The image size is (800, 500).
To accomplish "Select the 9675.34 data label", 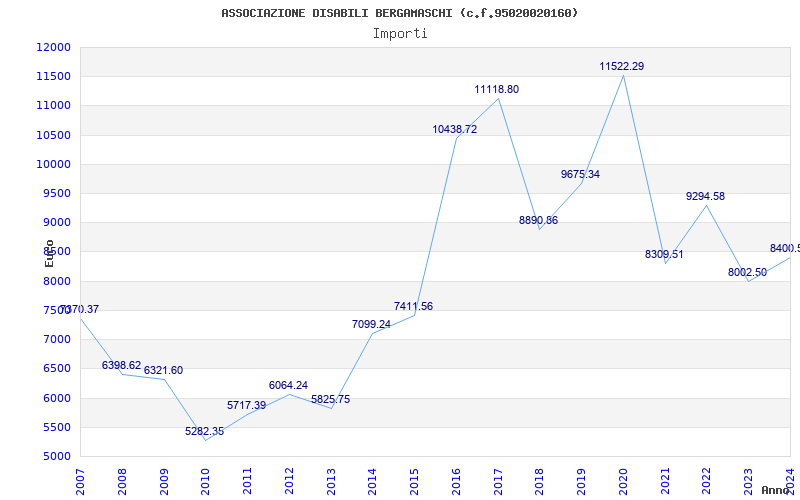I will click(x=580, y=174).
